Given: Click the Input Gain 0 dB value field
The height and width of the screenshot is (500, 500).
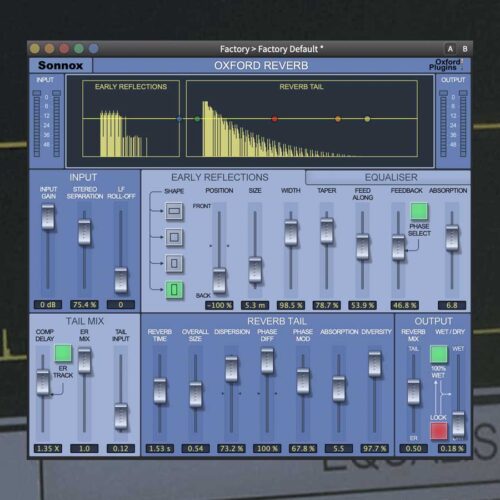Looking at the screenshot, I should (x=48, y=305).
